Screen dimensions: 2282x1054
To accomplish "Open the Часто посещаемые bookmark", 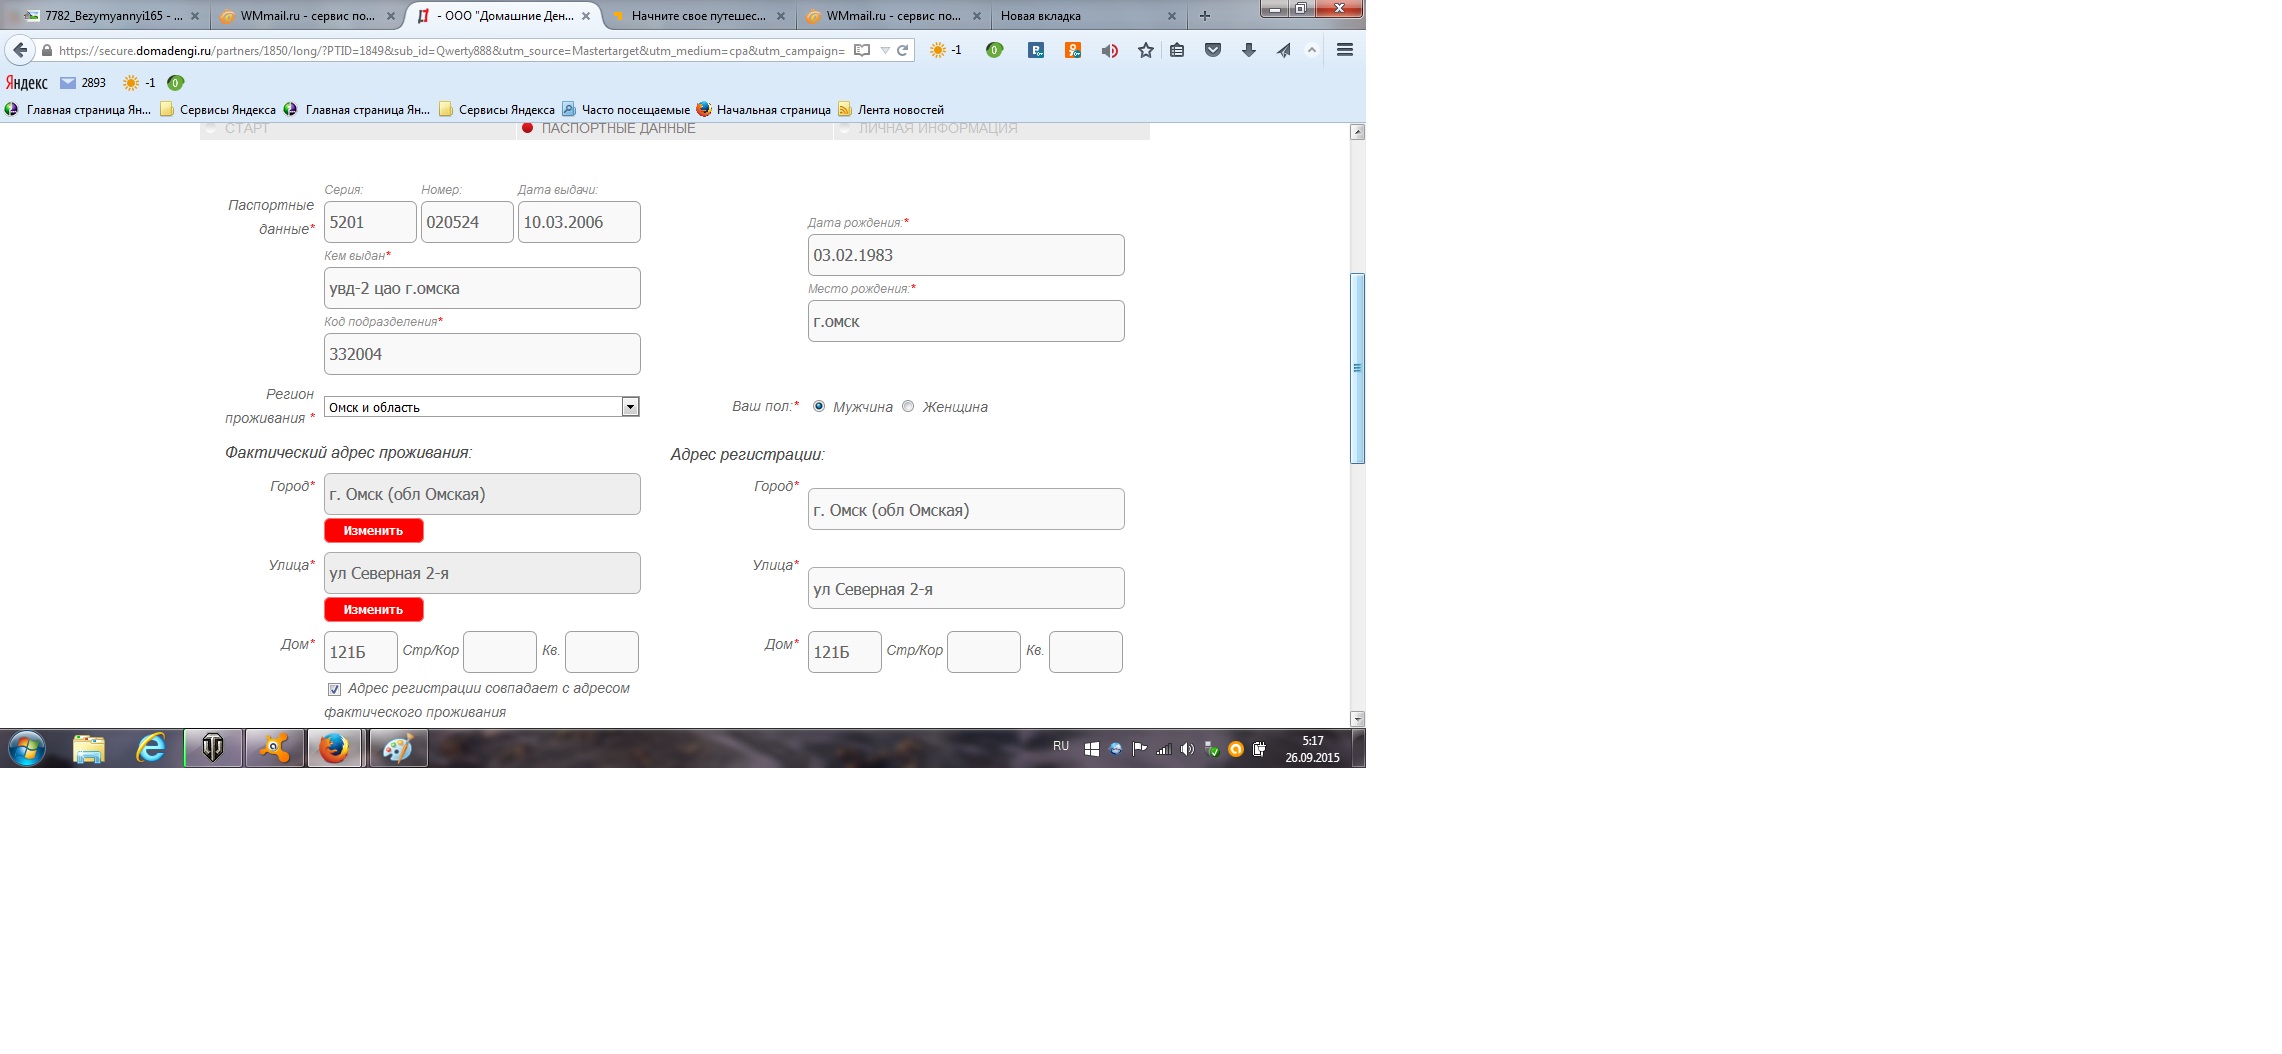I will point(626,110).
